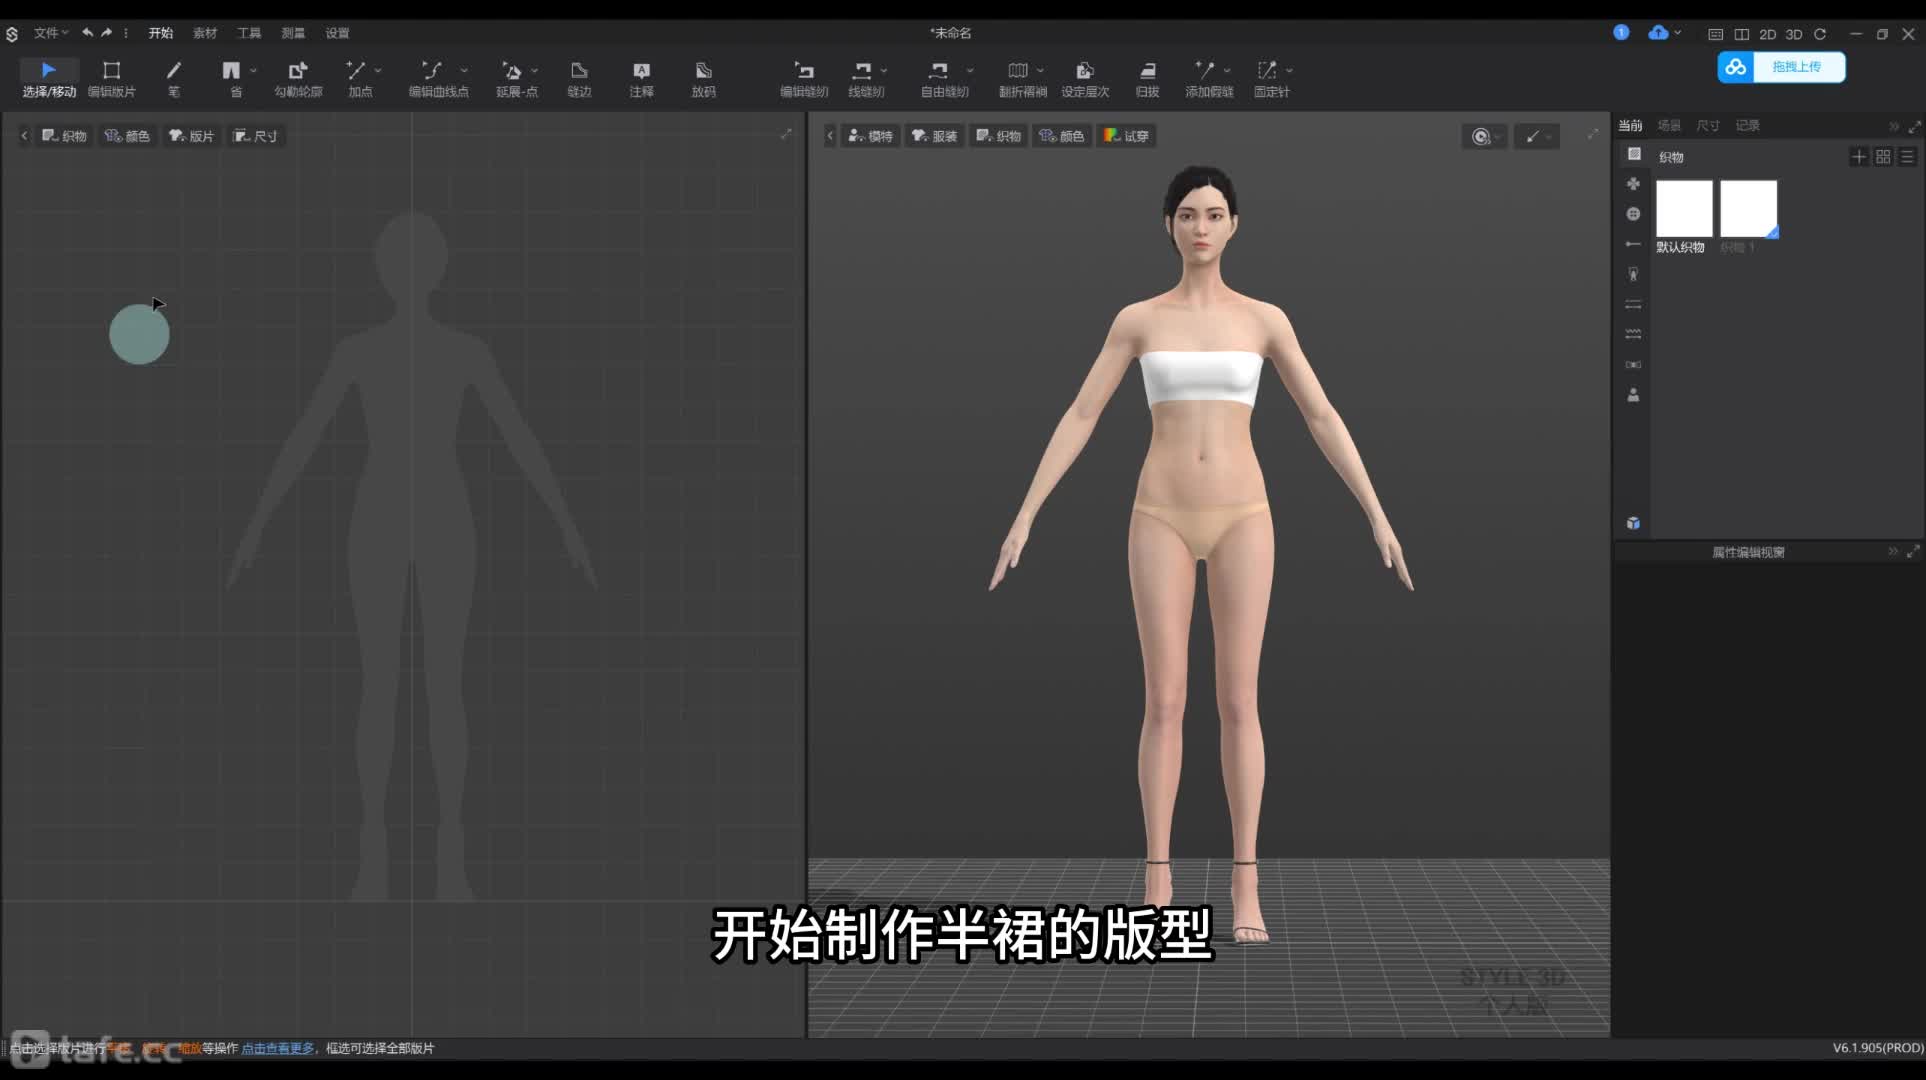Open dropdown beside 自由缝纫 tool
The image size is (1926, 1080).
tap(970, 70)
